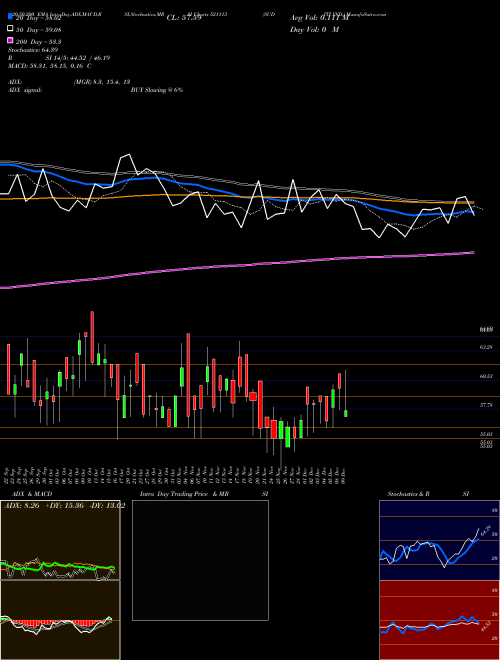This screenshot has width=500, height=660.
Task: Click the empty intraday trading price panel
Action: (x=200, y=560)
